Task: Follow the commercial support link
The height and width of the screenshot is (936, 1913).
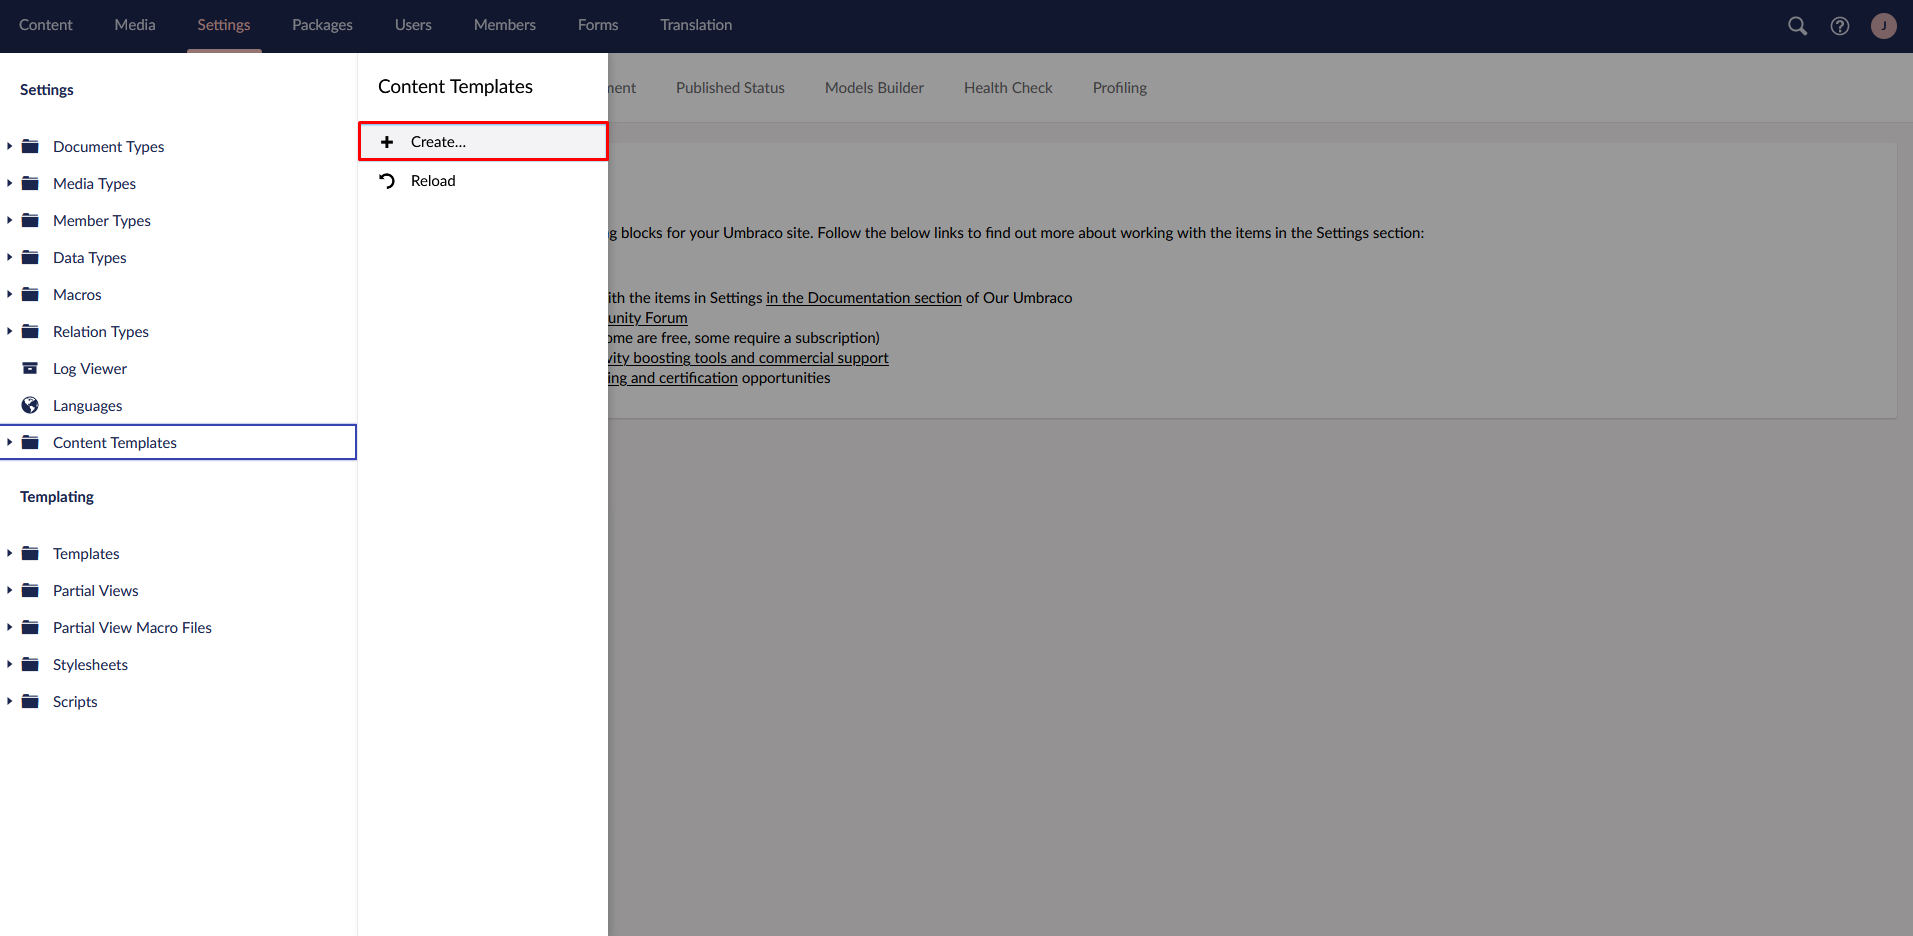Action: [748, 358]
